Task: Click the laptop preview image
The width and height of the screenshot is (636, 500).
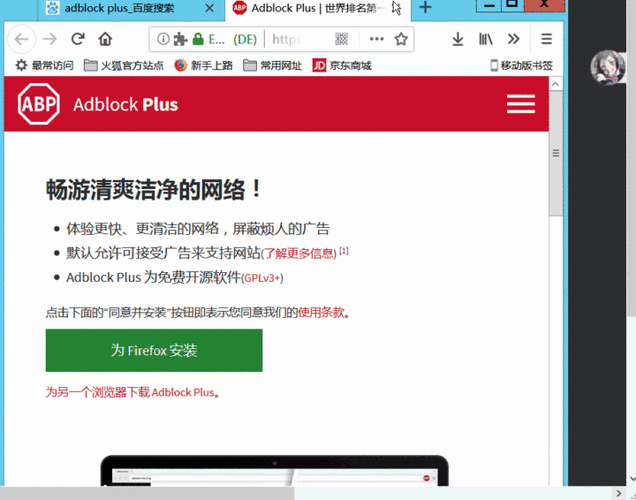Action: 275,470
